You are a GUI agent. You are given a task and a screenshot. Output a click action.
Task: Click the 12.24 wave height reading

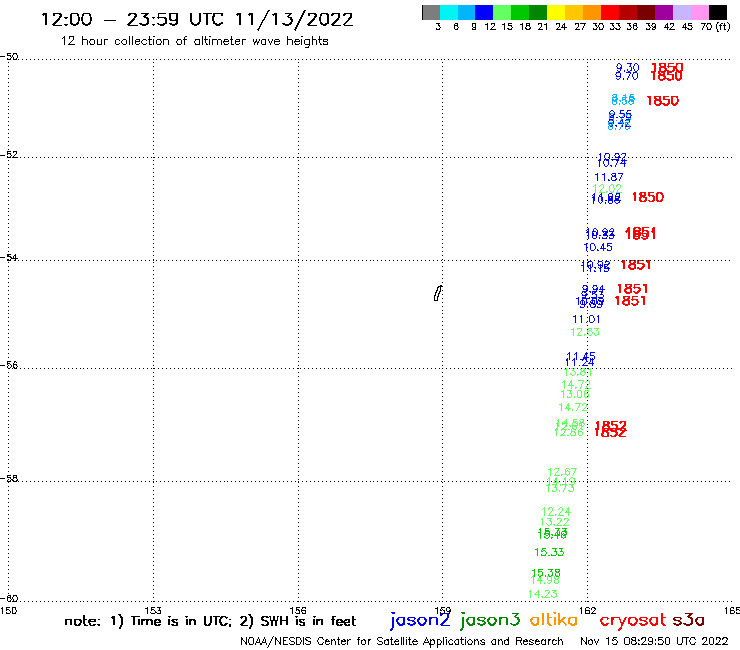pos(556,512)
